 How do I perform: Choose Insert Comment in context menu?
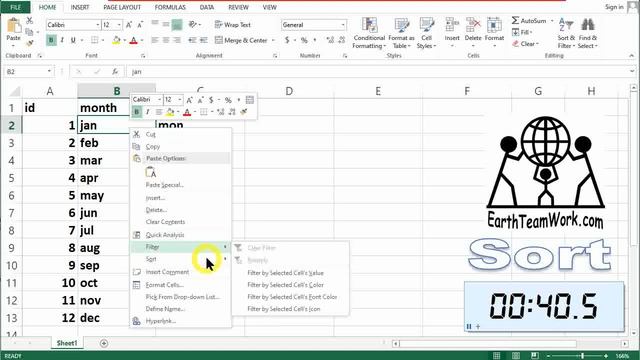point(180,272)
